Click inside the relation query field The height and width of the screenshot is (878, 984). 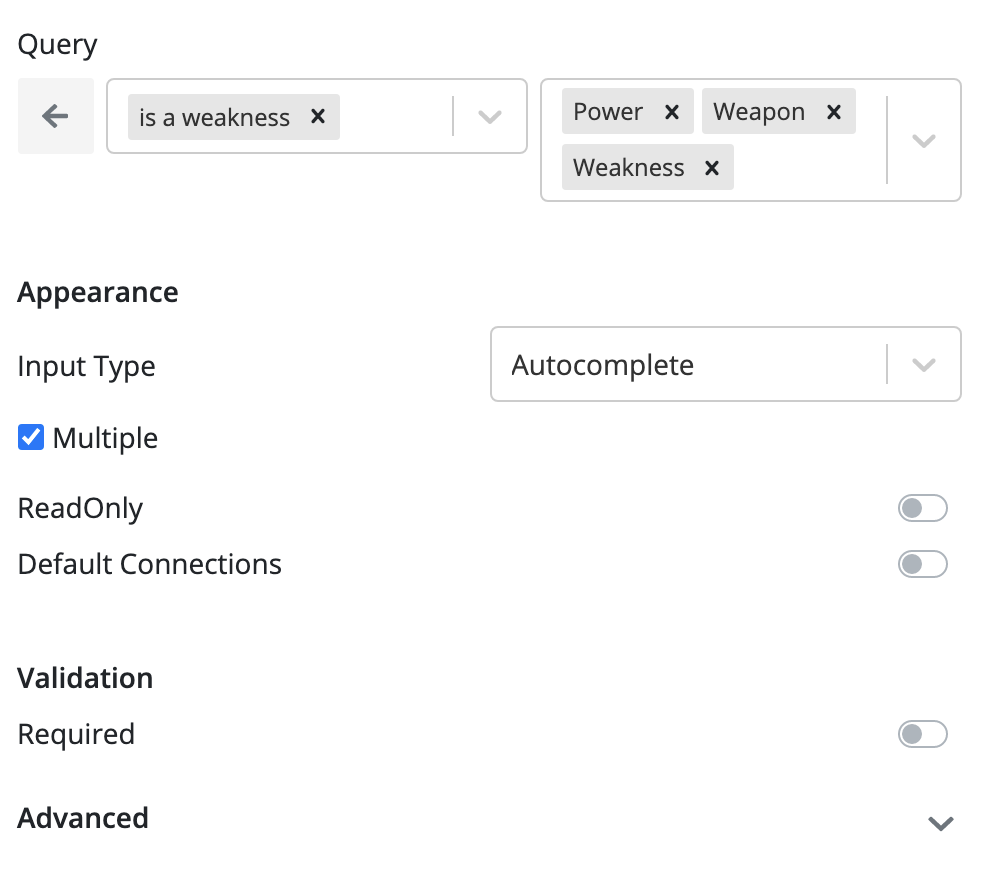[x=395, y=117]
